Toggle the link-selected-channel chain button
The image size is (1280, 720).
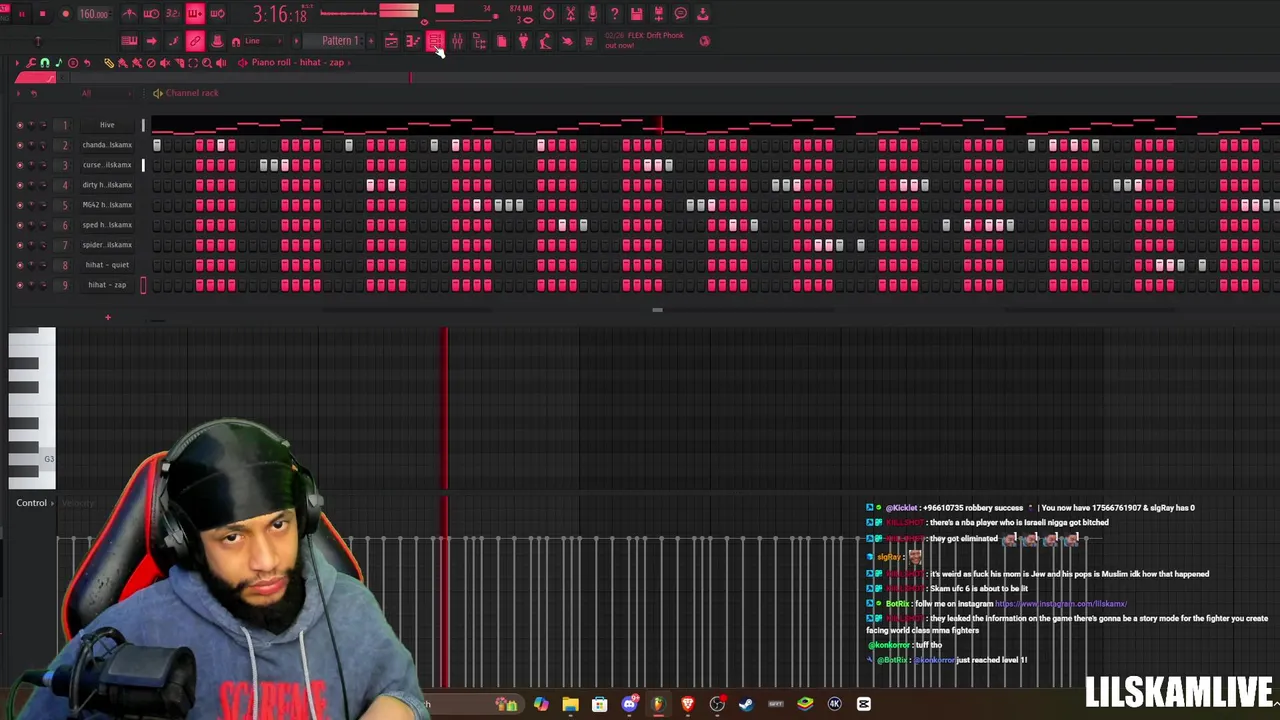coord(195,41)
